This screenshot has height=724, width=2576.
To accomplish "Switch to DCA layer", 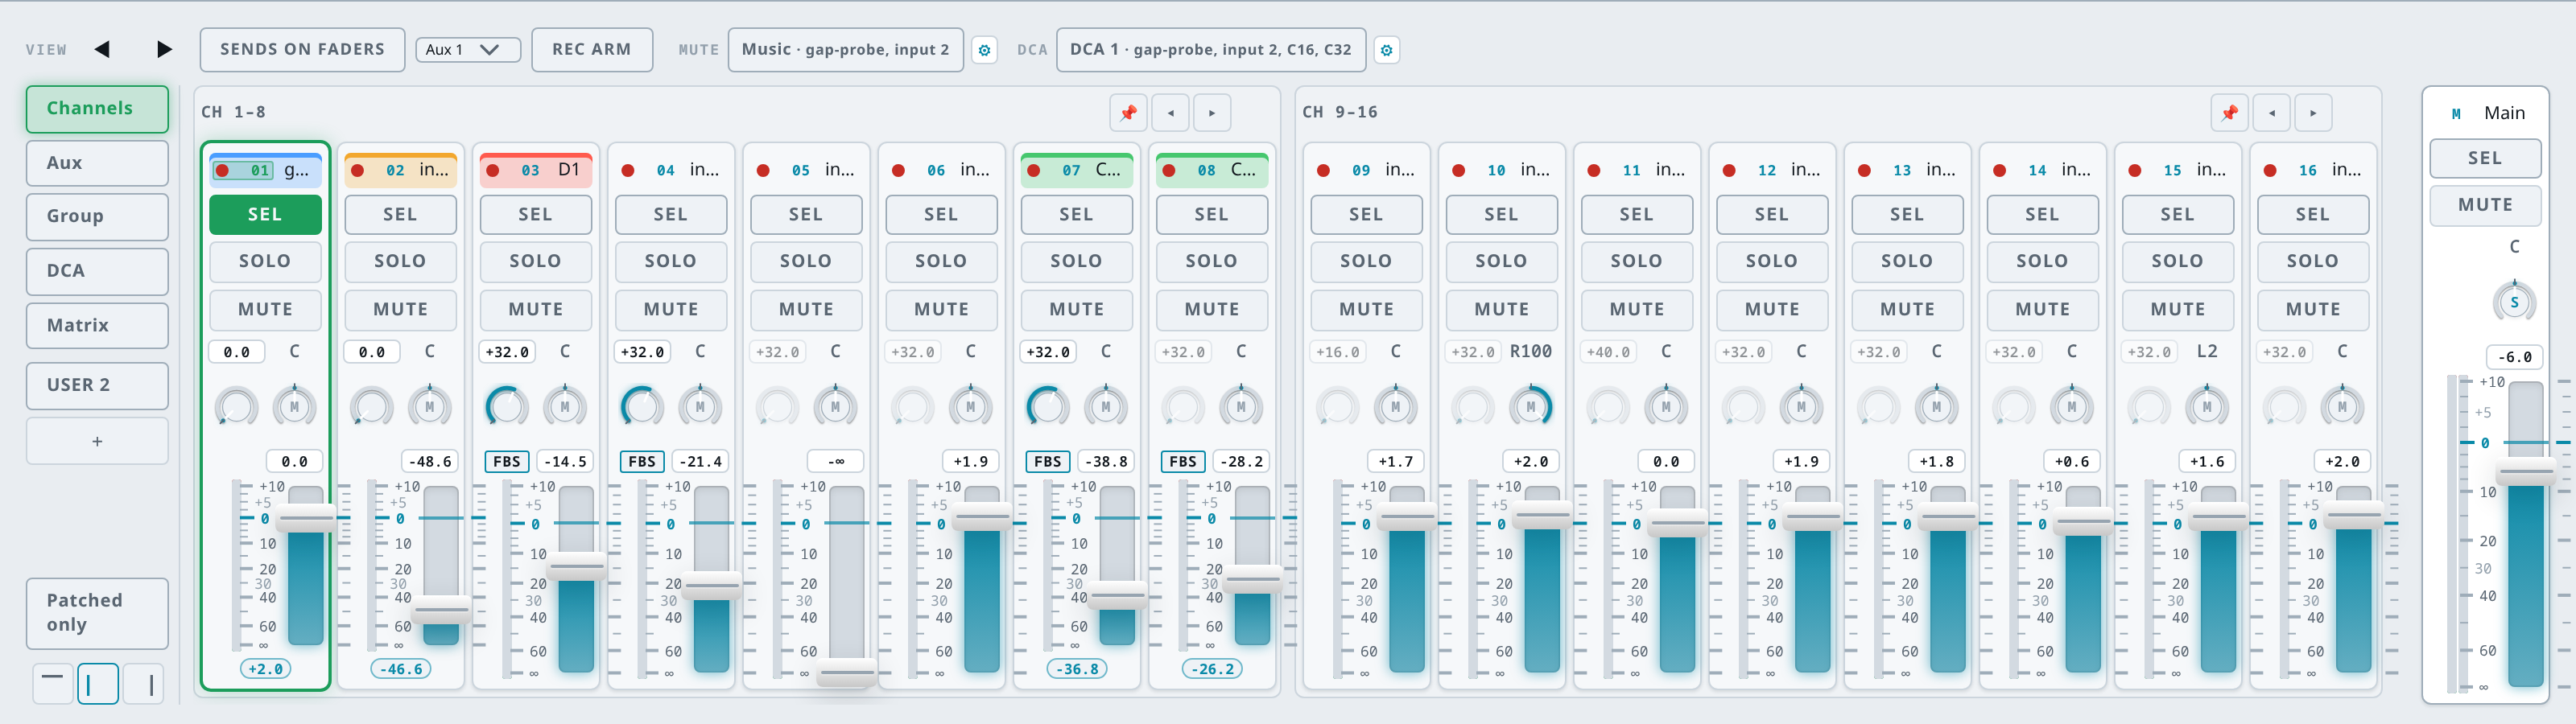I will click(x=97, y=271).
